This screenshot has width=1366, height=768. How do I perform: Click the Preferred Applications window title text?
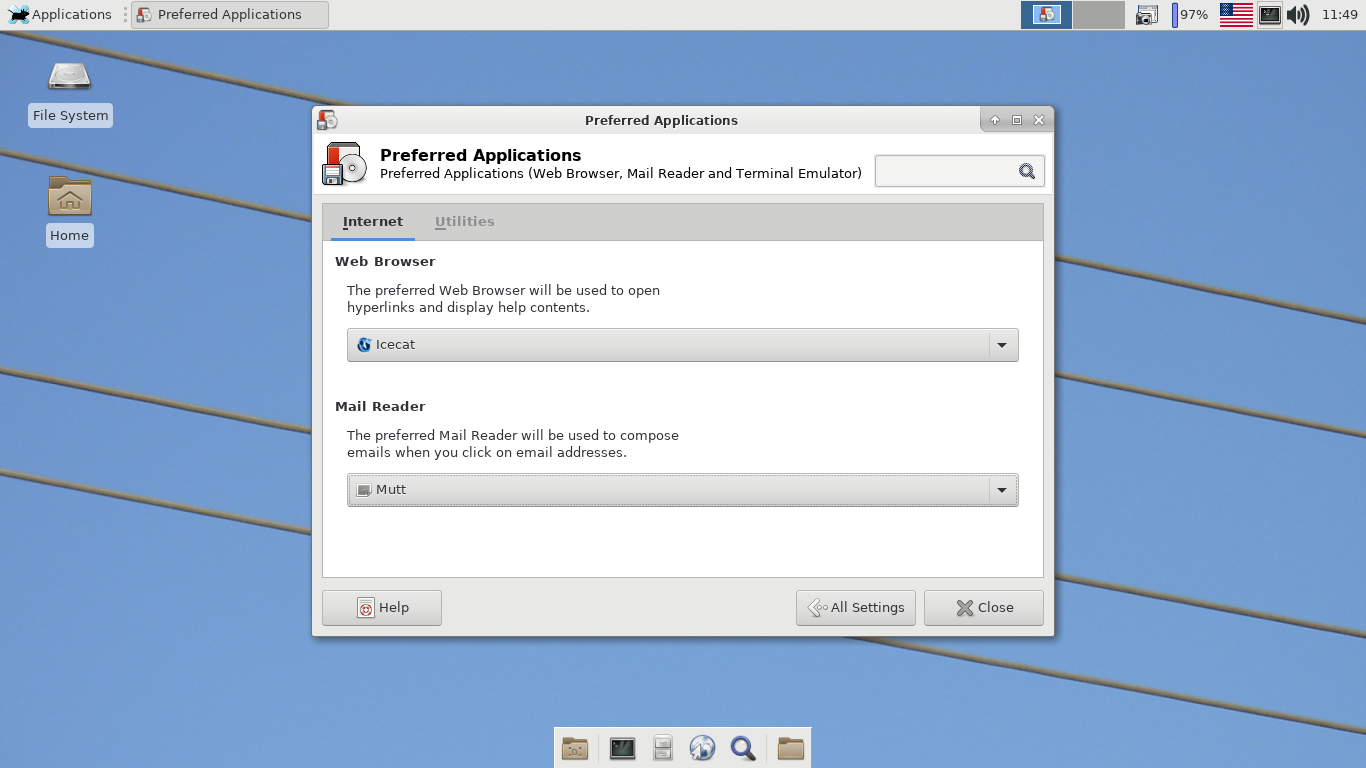point(661,120)
